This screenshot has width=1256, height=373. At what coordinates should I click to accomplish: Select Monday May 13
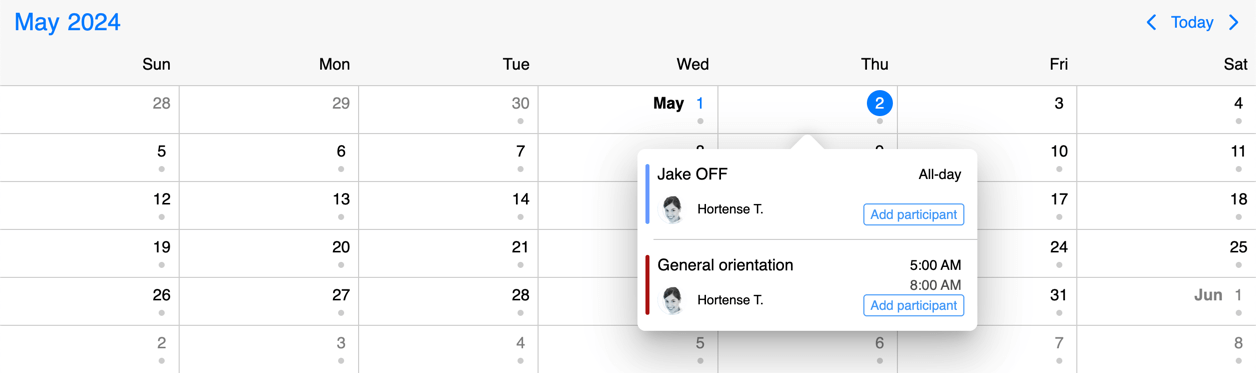click(x=341, y=199)
